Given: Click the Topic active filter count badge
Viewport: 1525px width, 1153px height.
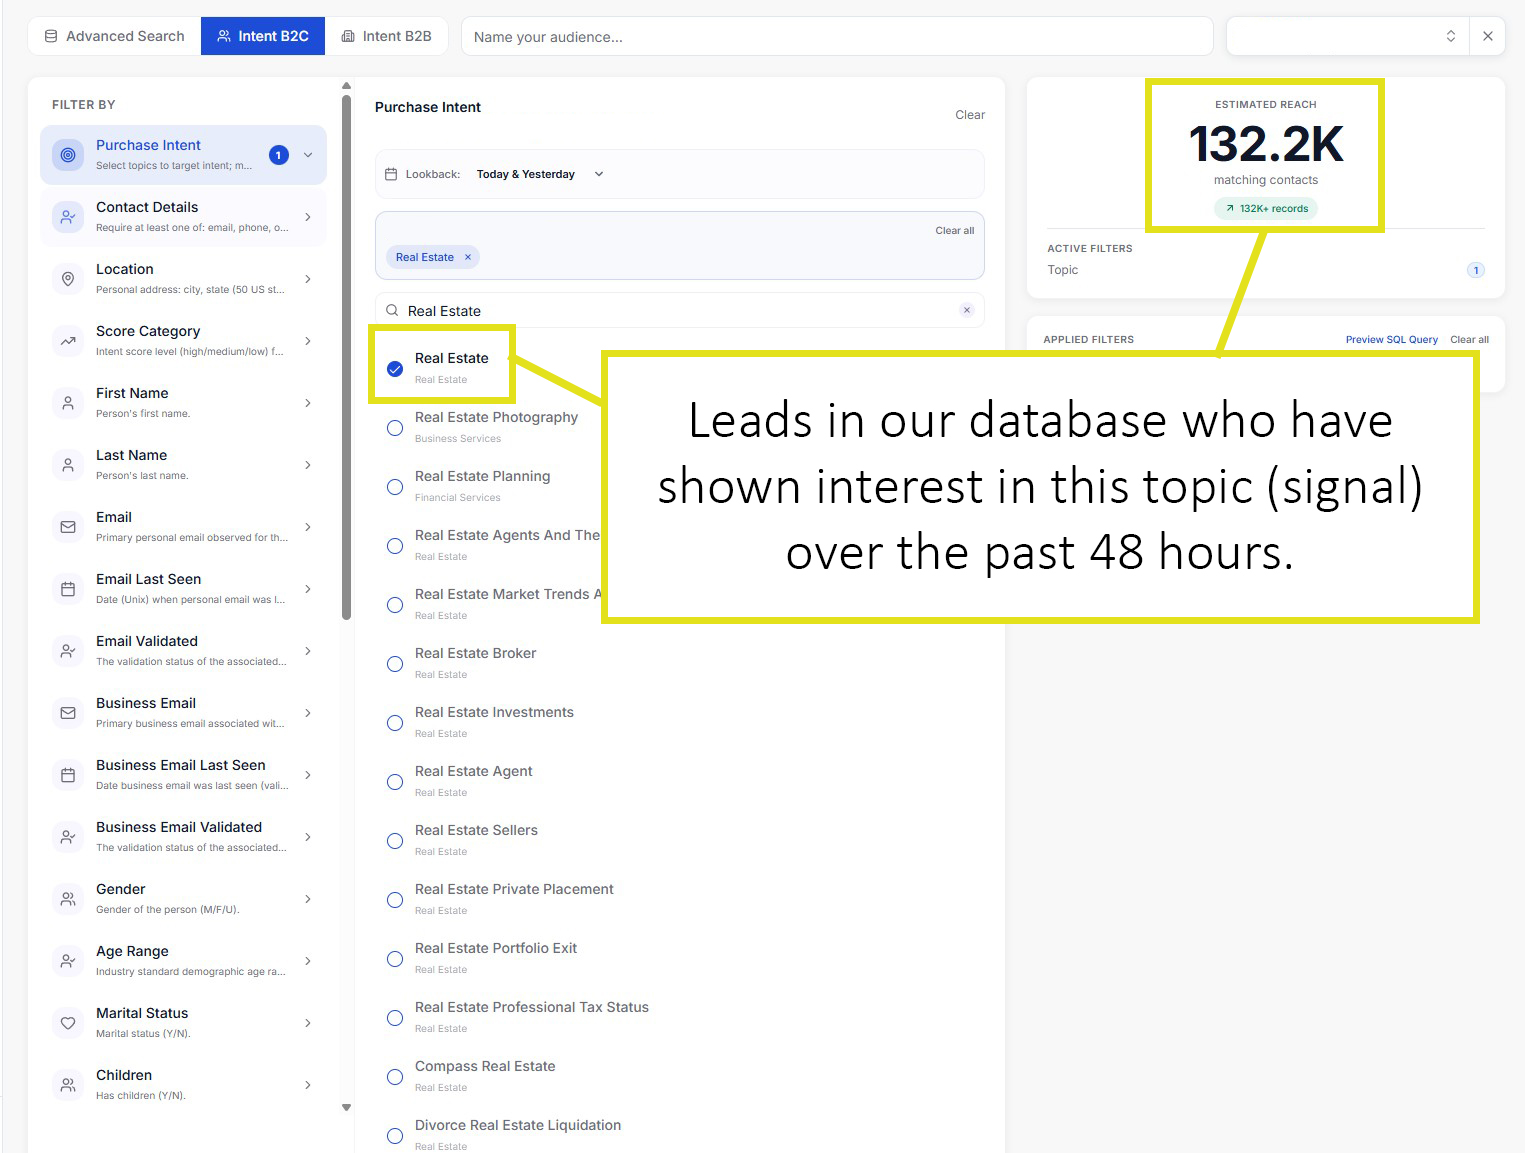Looking at the screenshot, I should [x=1475, y=270].
